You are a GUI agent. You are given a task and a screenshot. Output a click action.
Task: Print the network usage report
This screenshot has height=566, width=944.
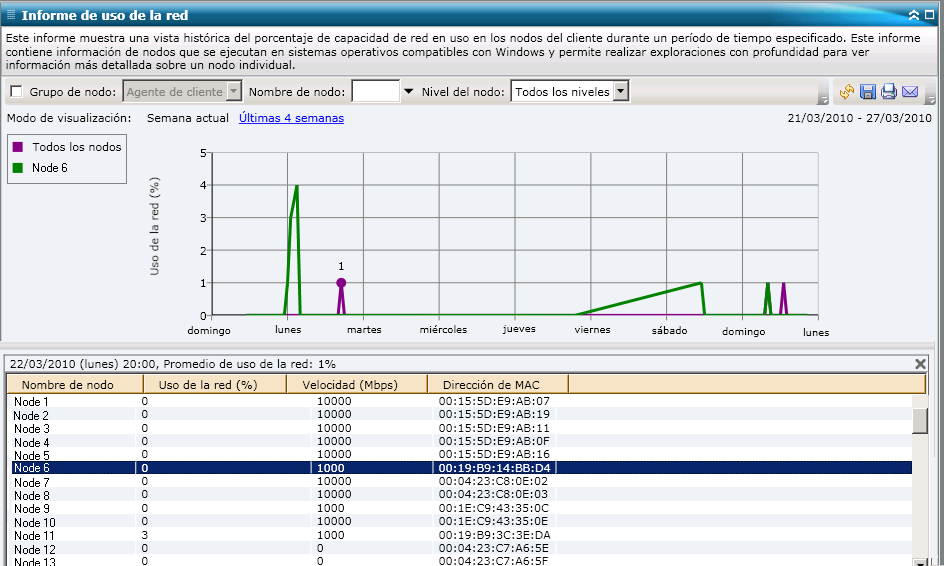pos(889,92)
